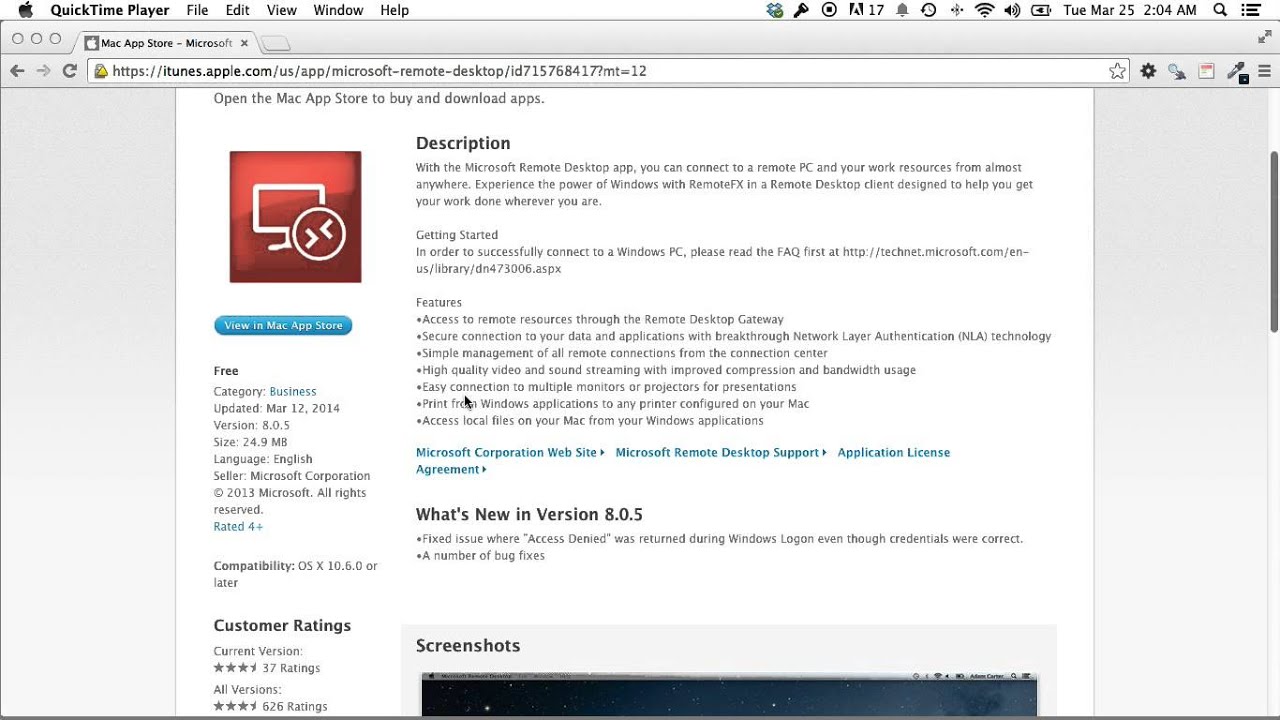Open Spotlight search magnifier

1220,10
